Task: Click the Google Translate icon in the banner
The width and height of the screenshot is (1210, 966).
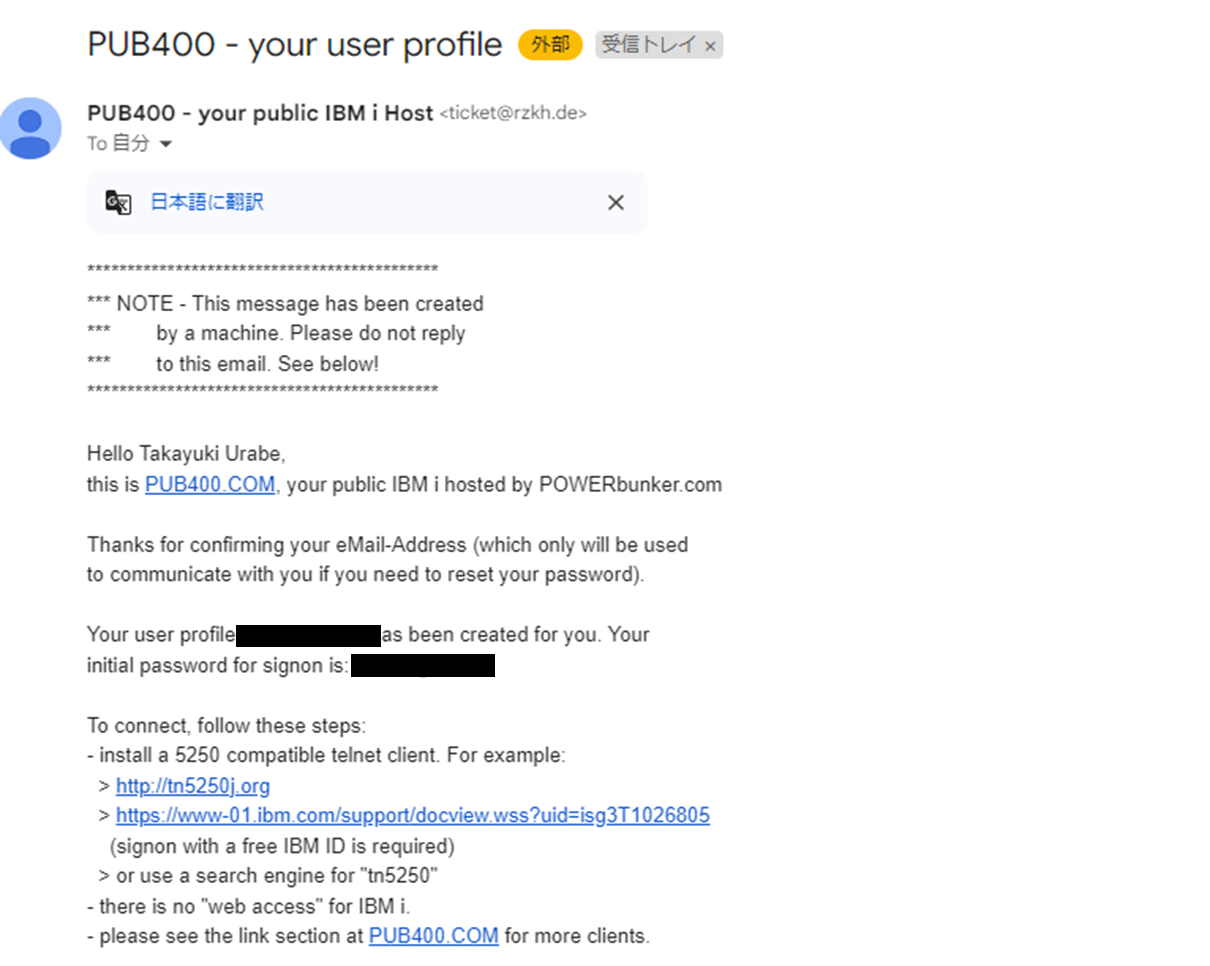Action: (119, 202)
